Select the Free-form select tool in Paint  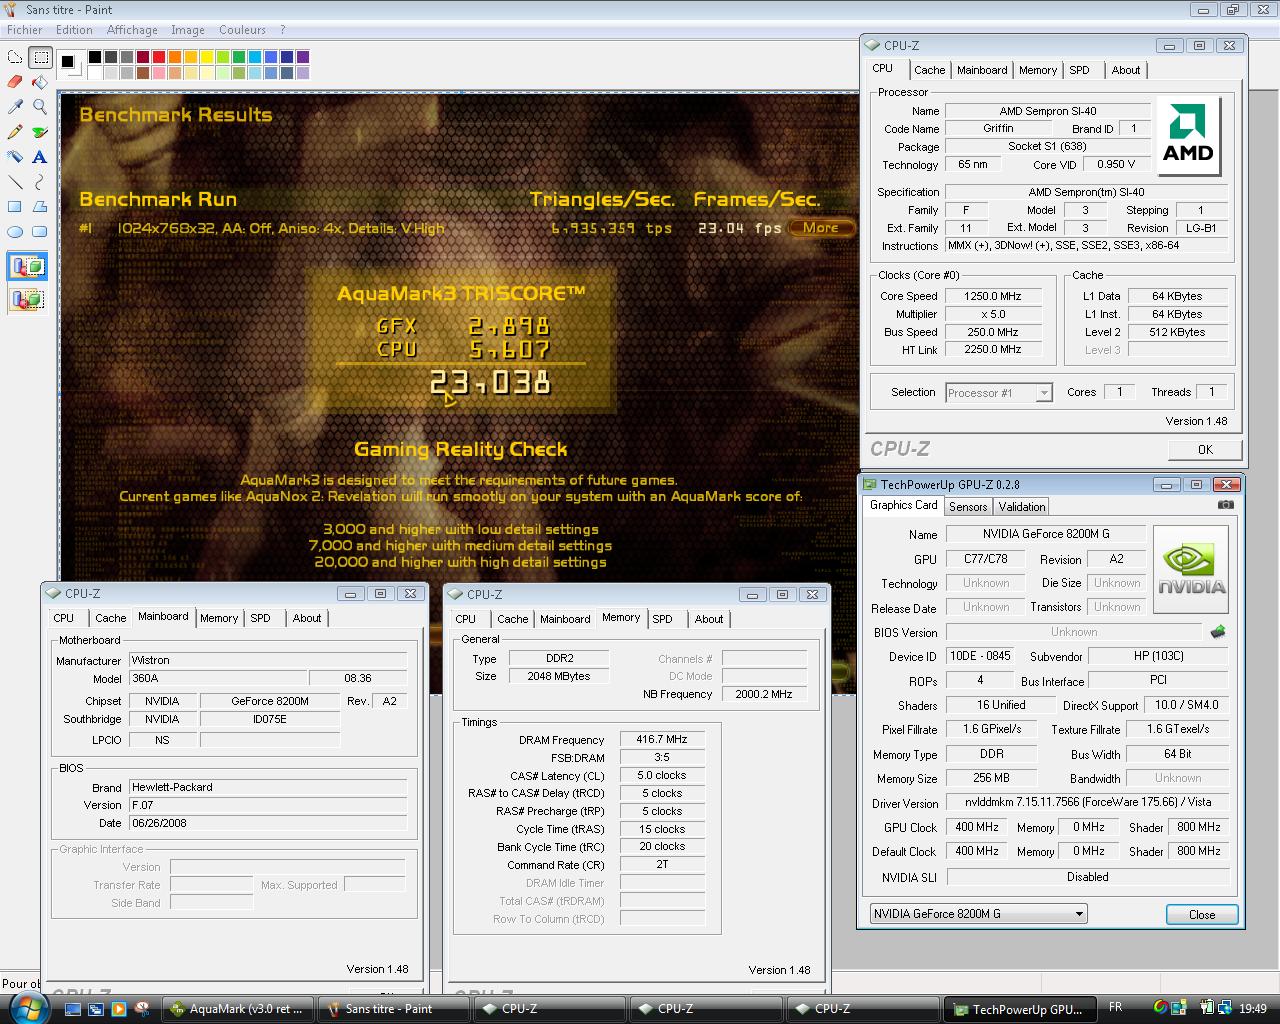tap(15, 57)
